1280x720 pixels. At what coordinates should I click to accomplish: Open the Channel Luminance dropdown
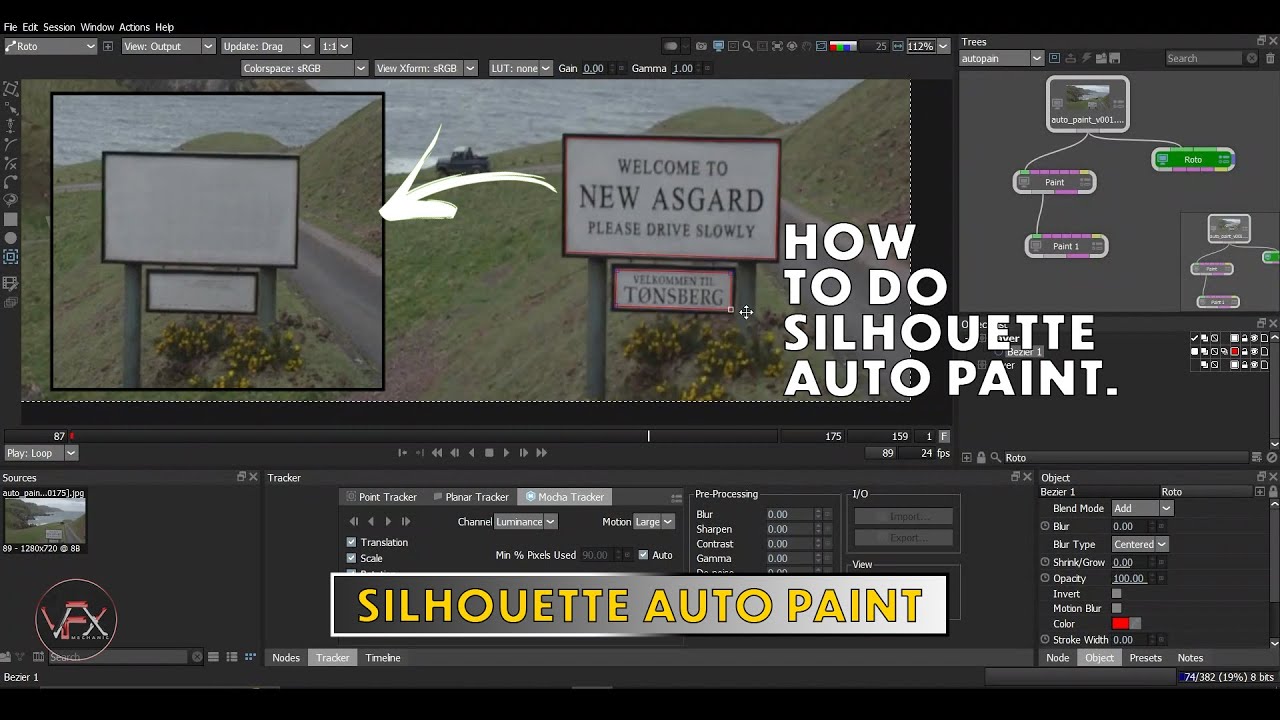pyautogui.click(x=526, y=522)
